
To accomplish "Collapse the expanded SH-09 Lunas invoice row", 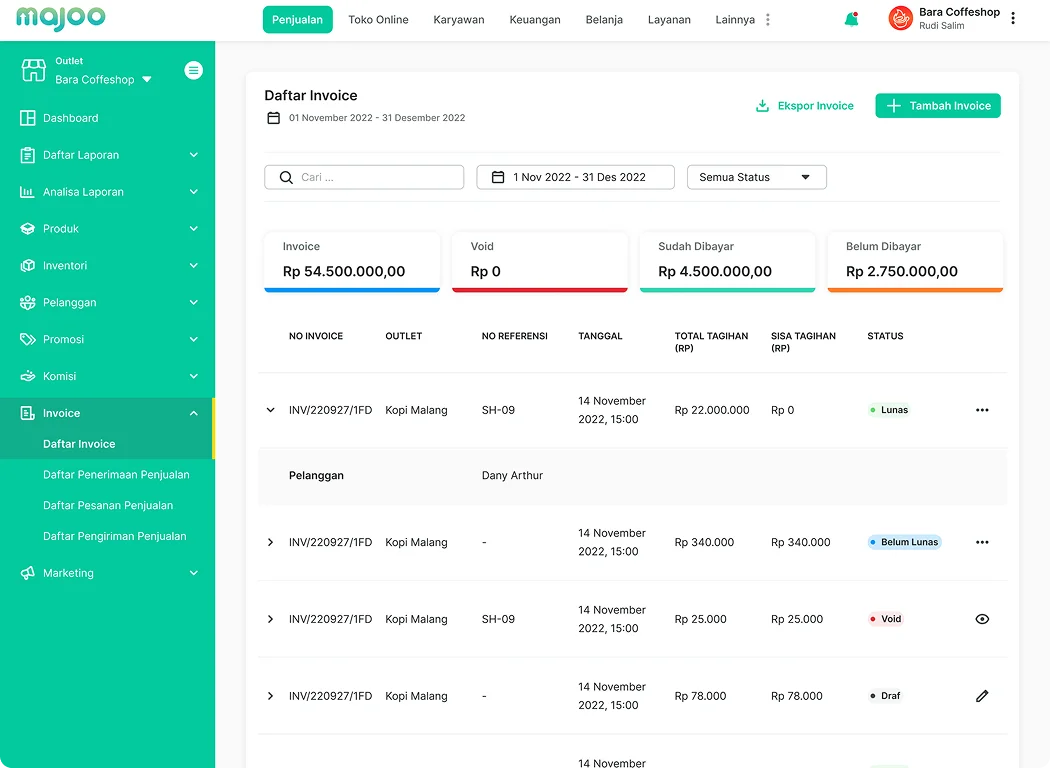I will [270, 410].
